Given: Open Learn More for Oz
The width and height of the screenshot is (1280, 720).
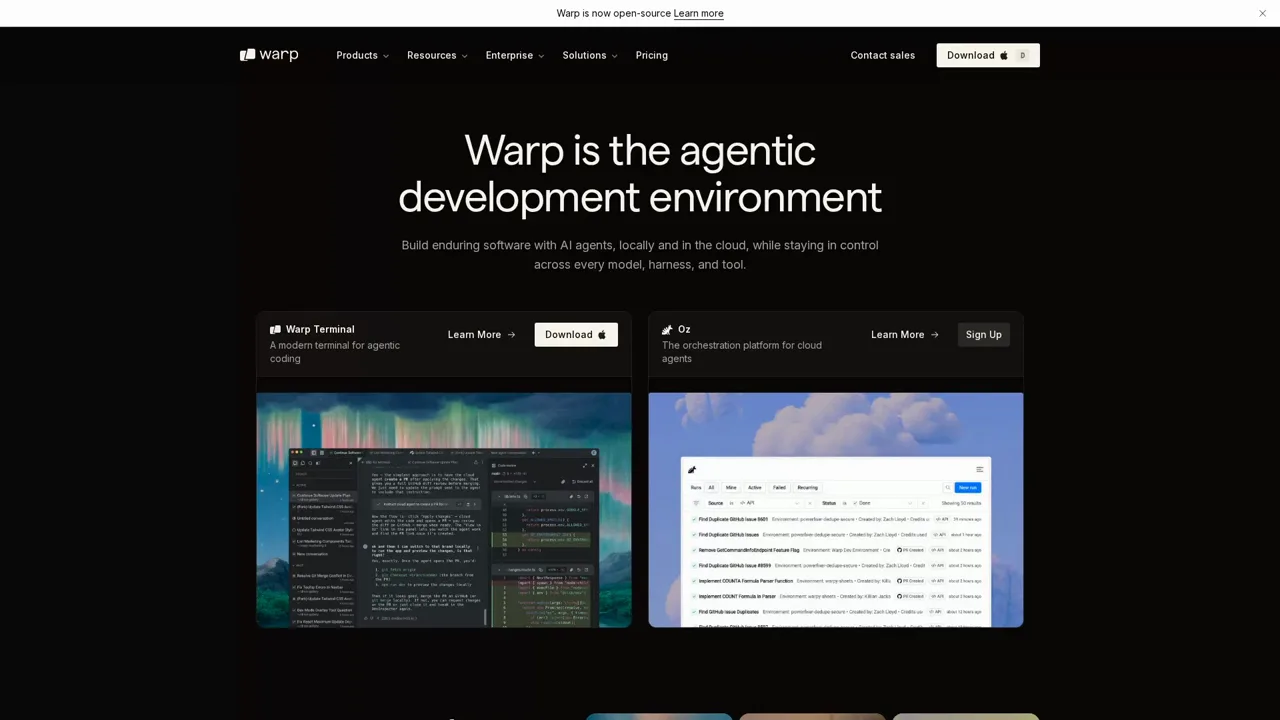Looking at the screenshot, I should tap(905, 335).
